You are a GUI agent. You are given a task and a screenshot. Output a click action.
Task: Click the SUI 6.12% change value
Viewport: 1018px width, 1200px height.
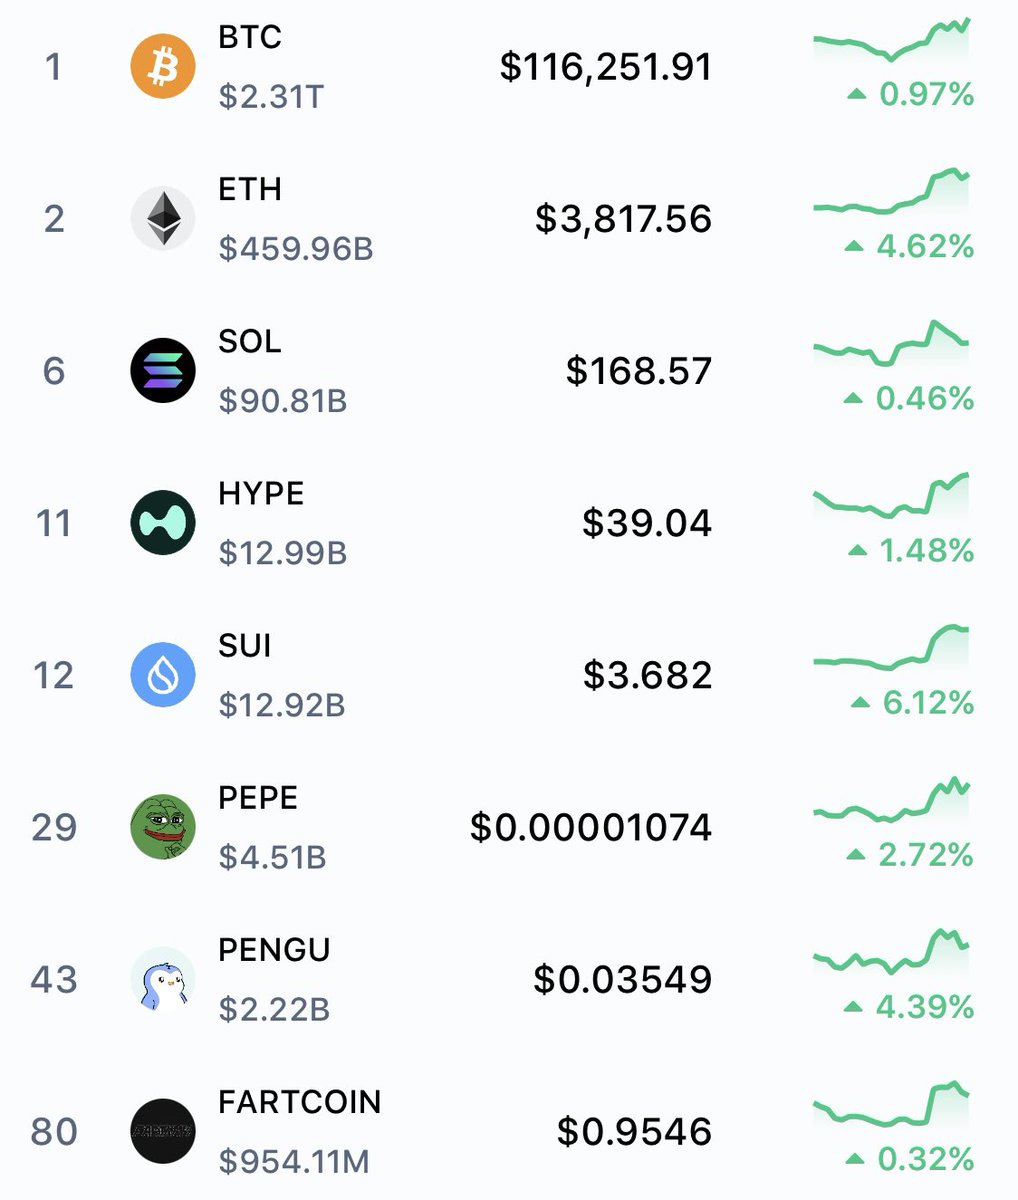[x=912, y=703]
